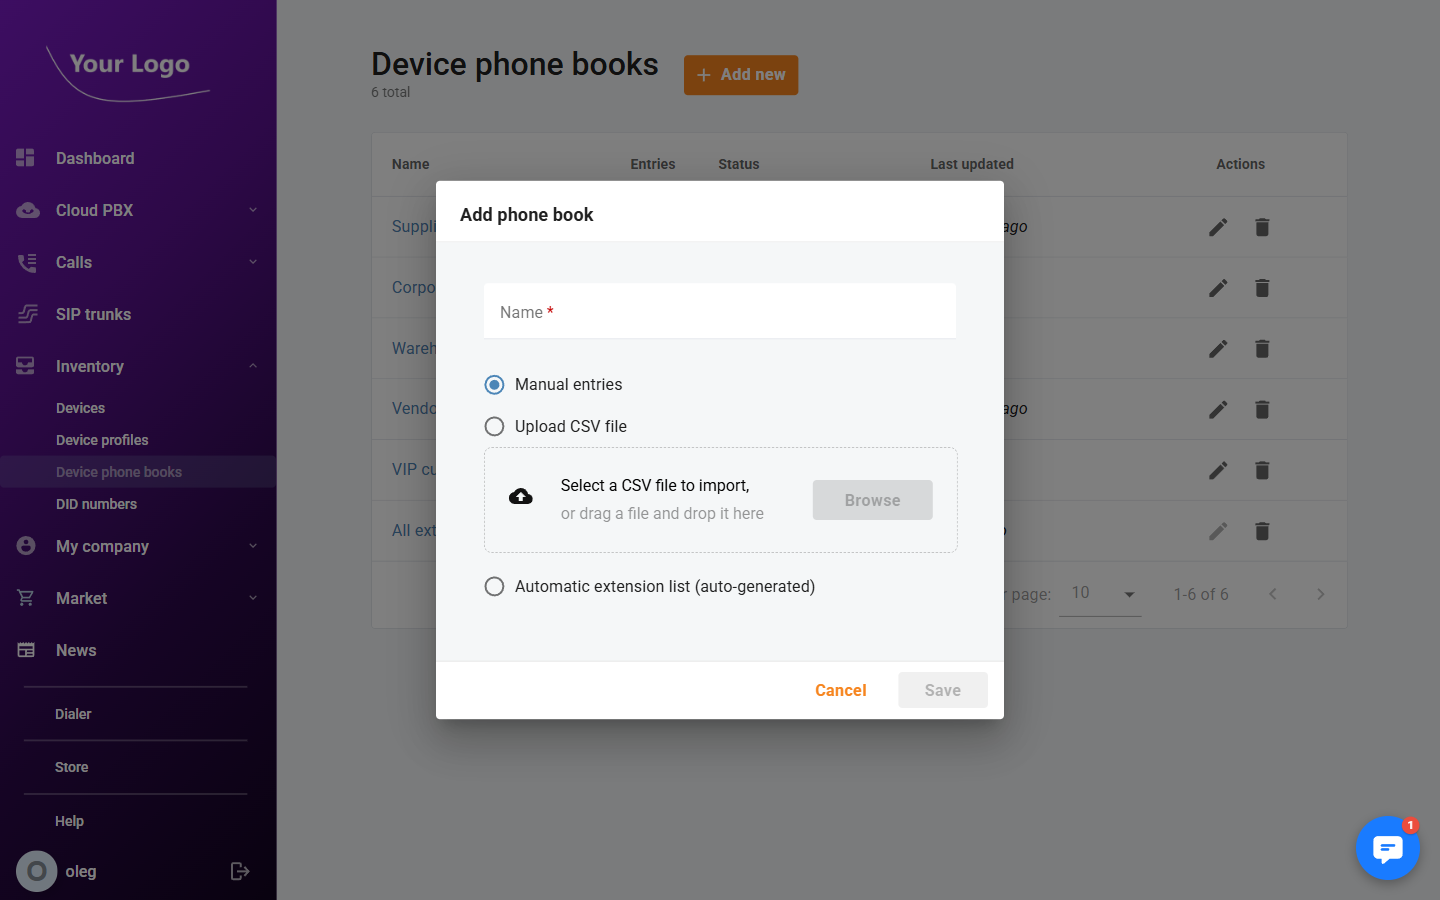Select the Dashboard sidebar icon
1440x900 pixels.
[x=24, y=158]
